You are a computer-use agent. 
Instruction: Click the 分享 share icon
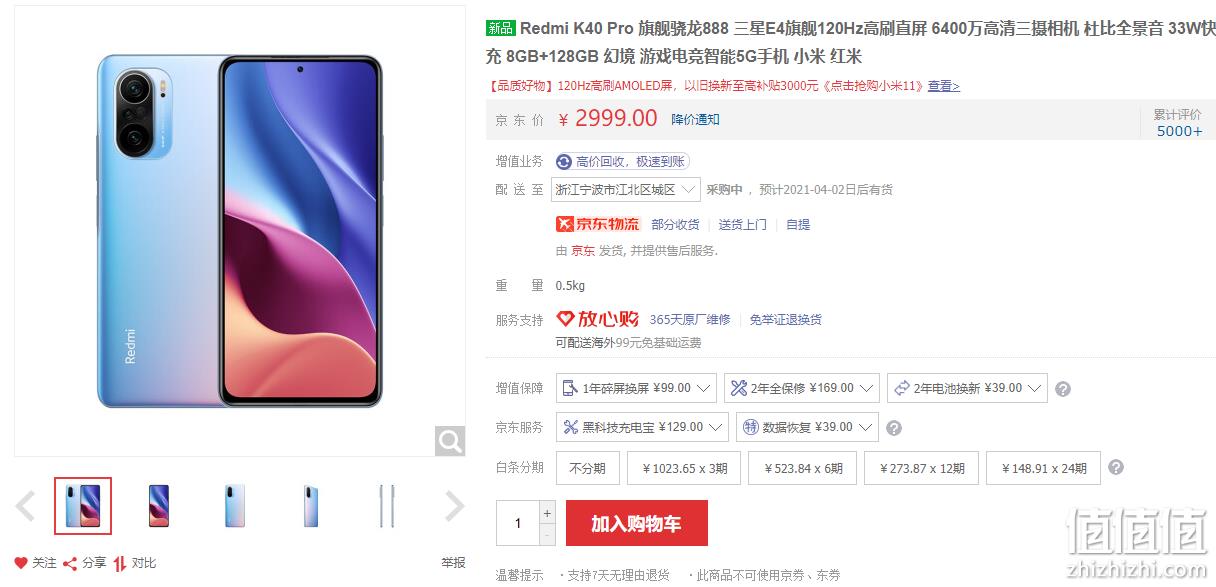pos(70,563)
